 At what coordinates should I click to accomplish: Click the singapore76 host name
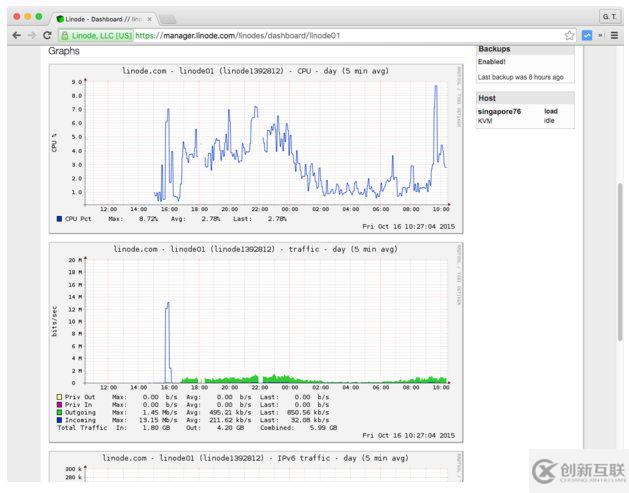tap(499, 112)
